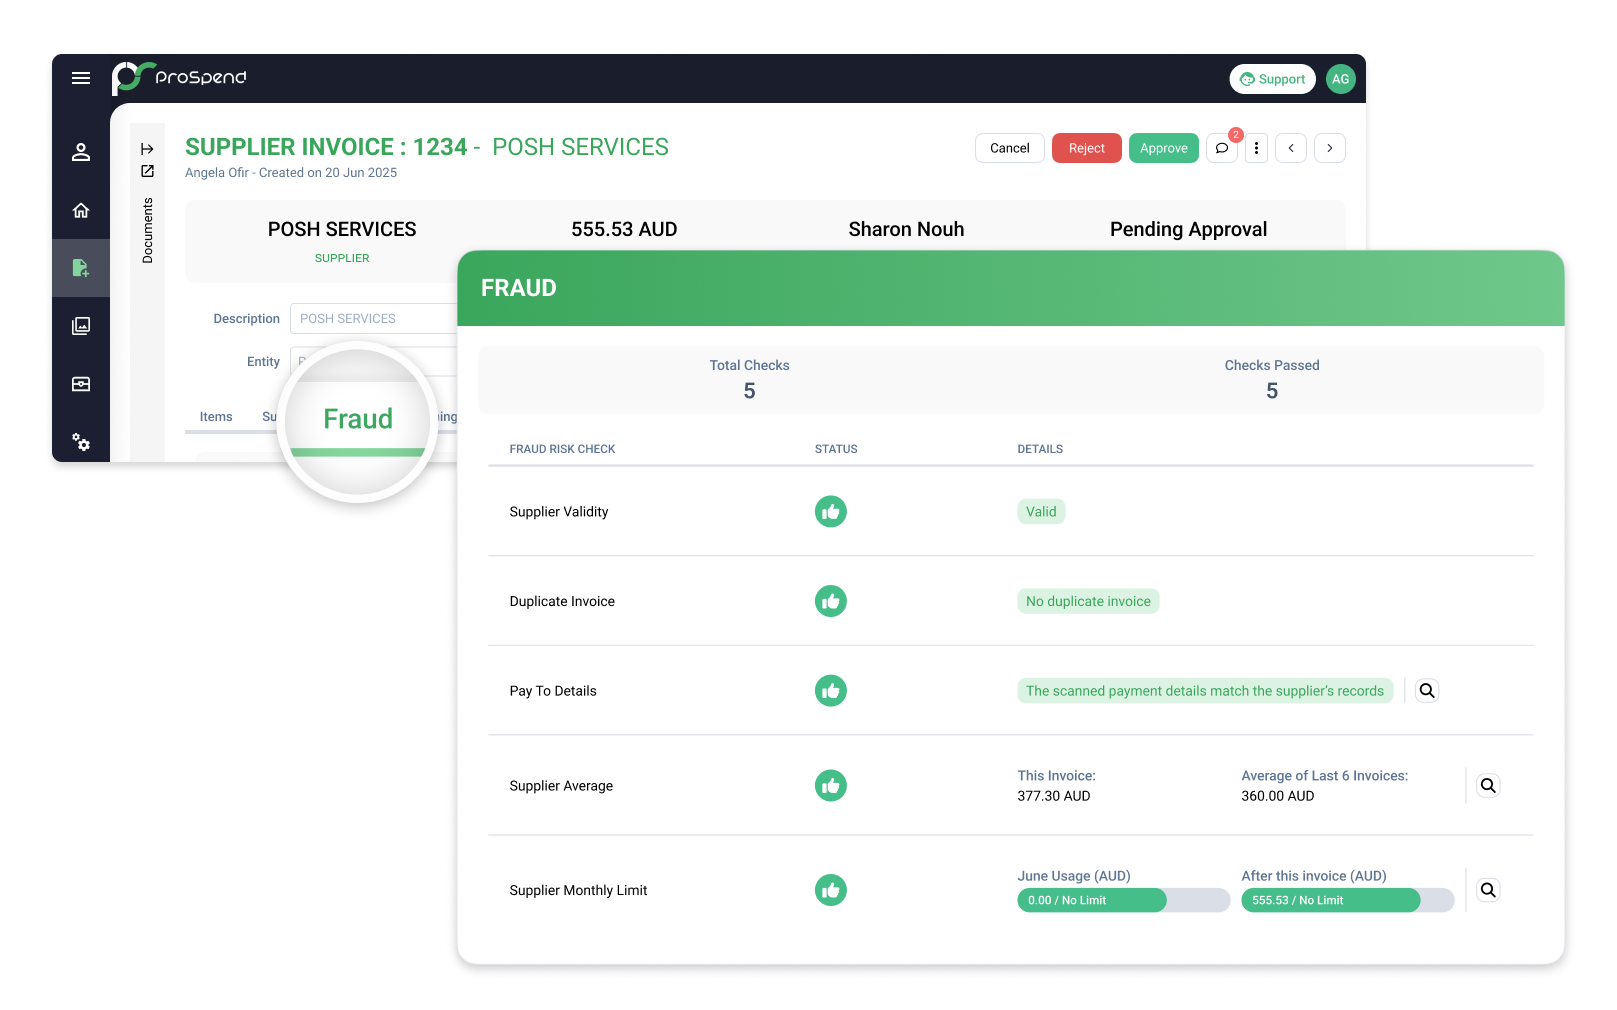Click the ProSpend logo
Image resolution: width=1617 pixels, height=1010 pixels.
click(179, 78)
